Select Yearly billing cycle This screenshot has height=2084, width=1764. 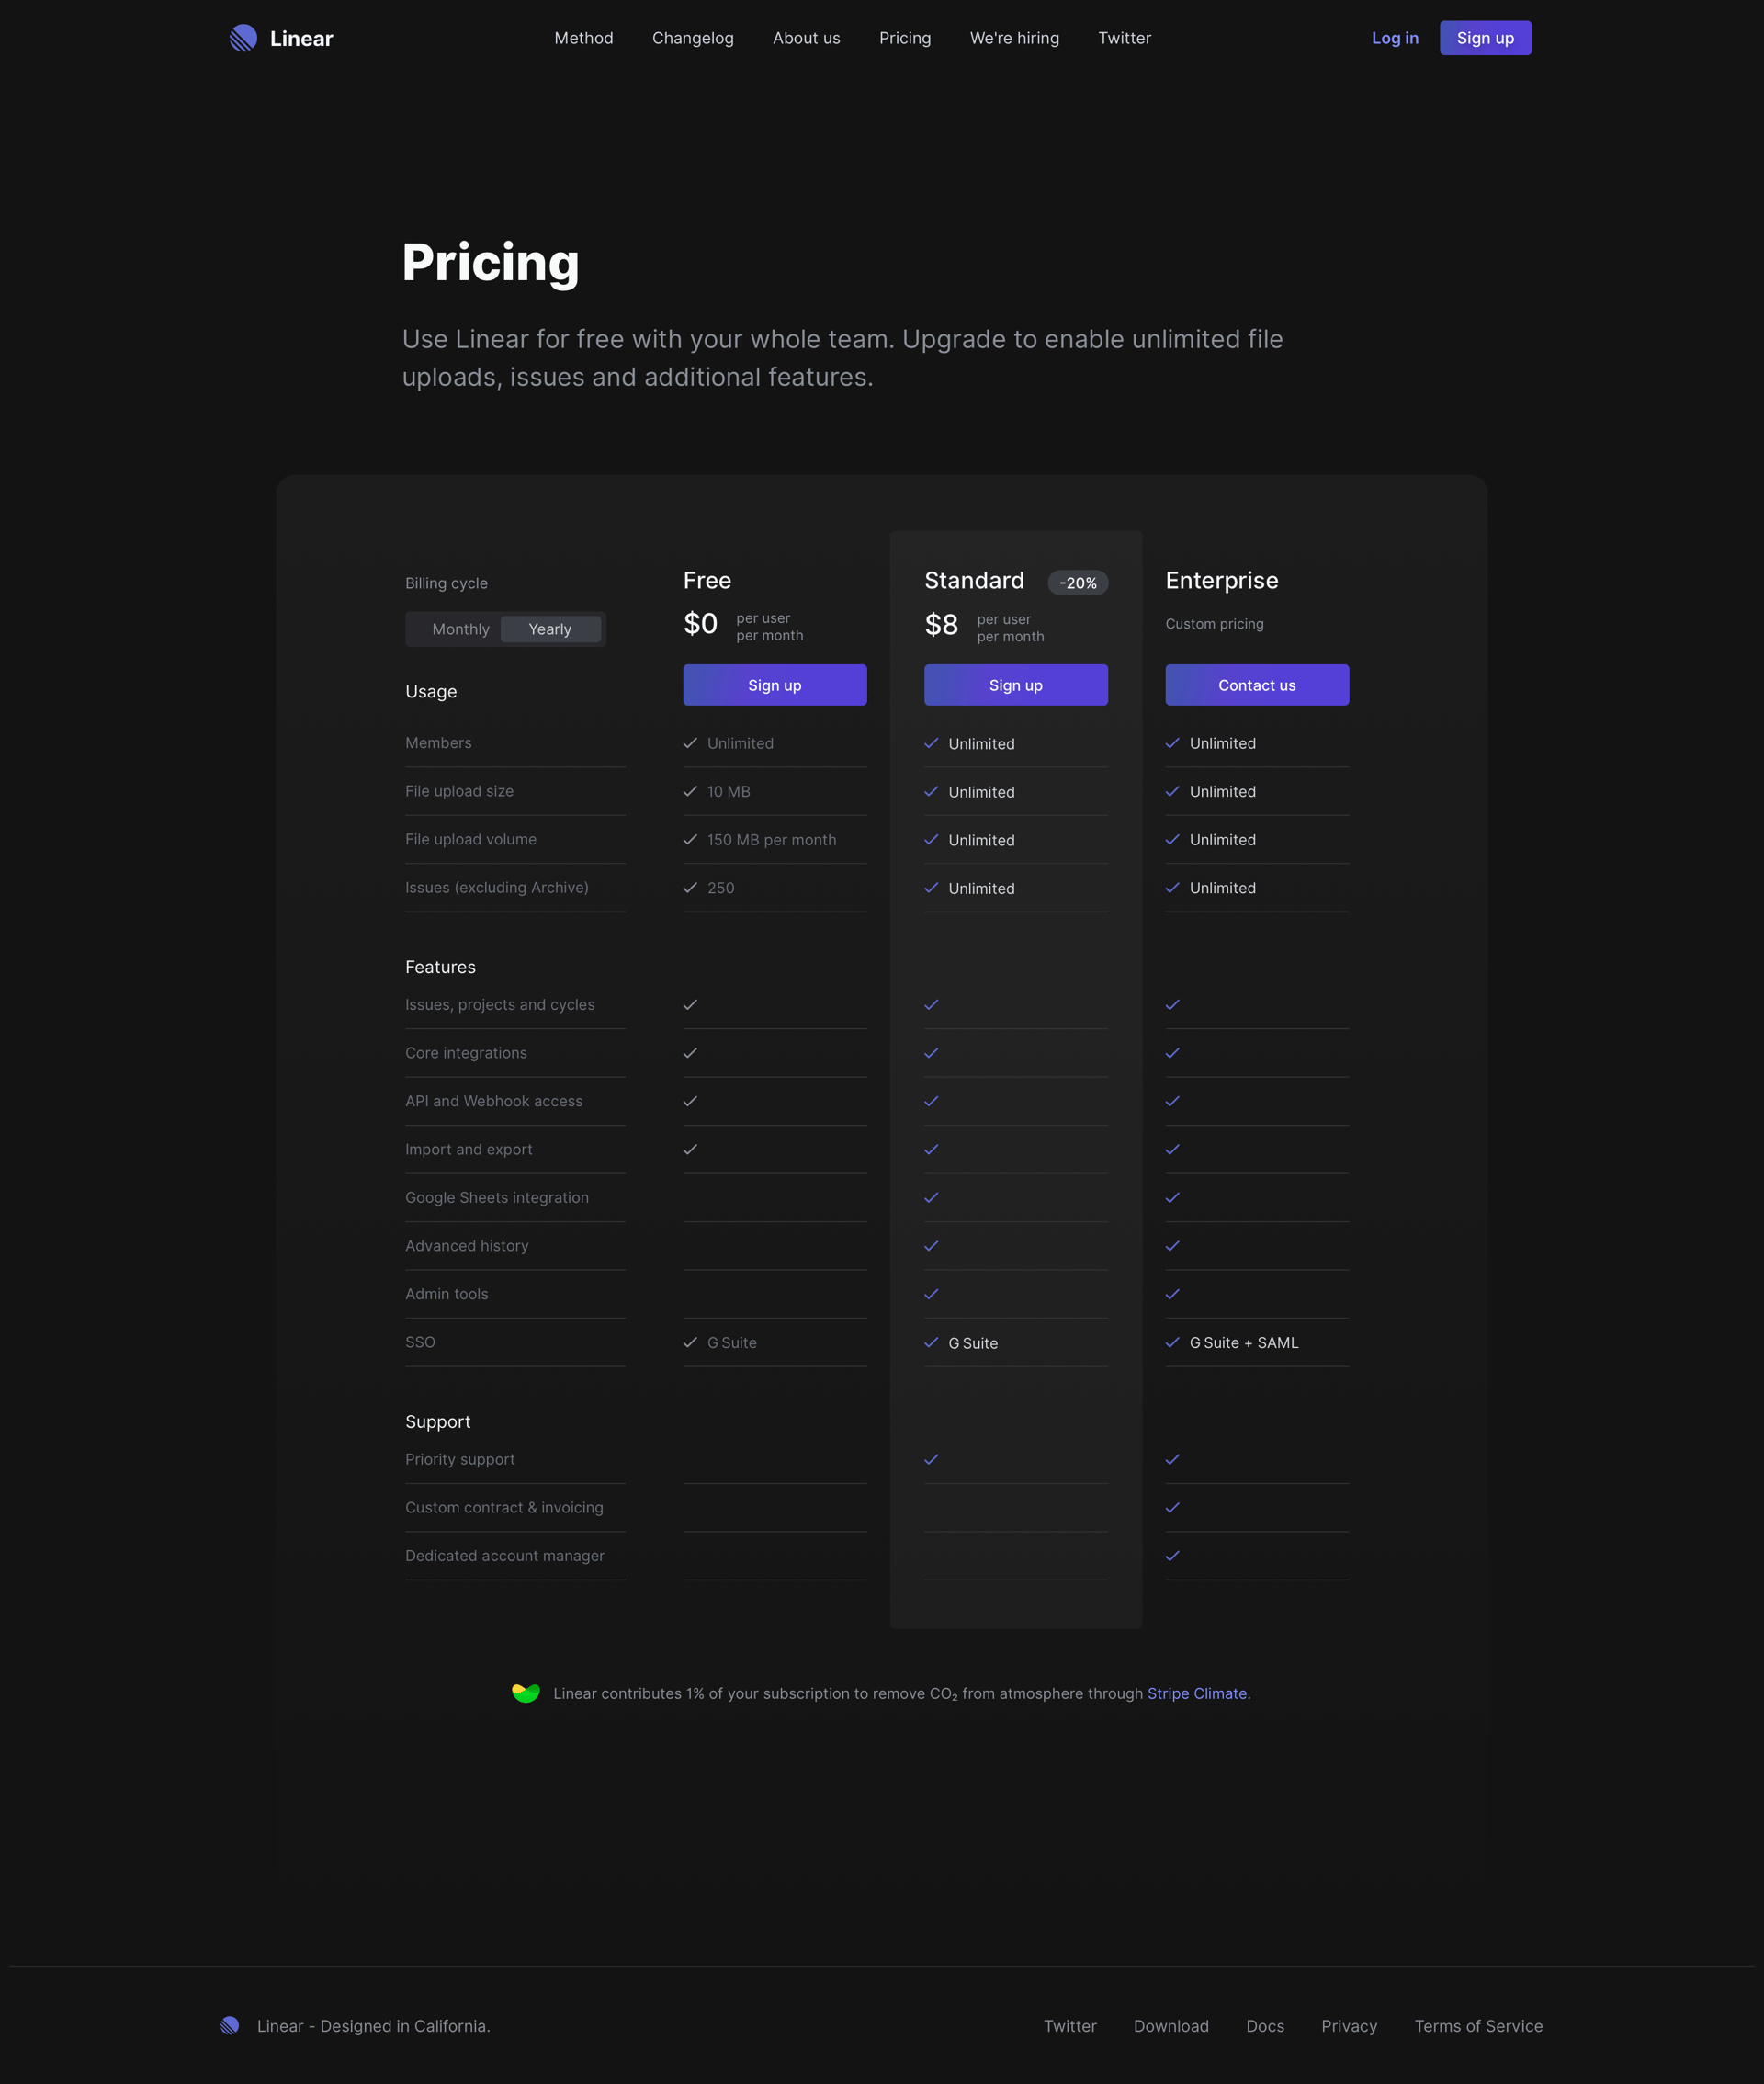(549, 629)
